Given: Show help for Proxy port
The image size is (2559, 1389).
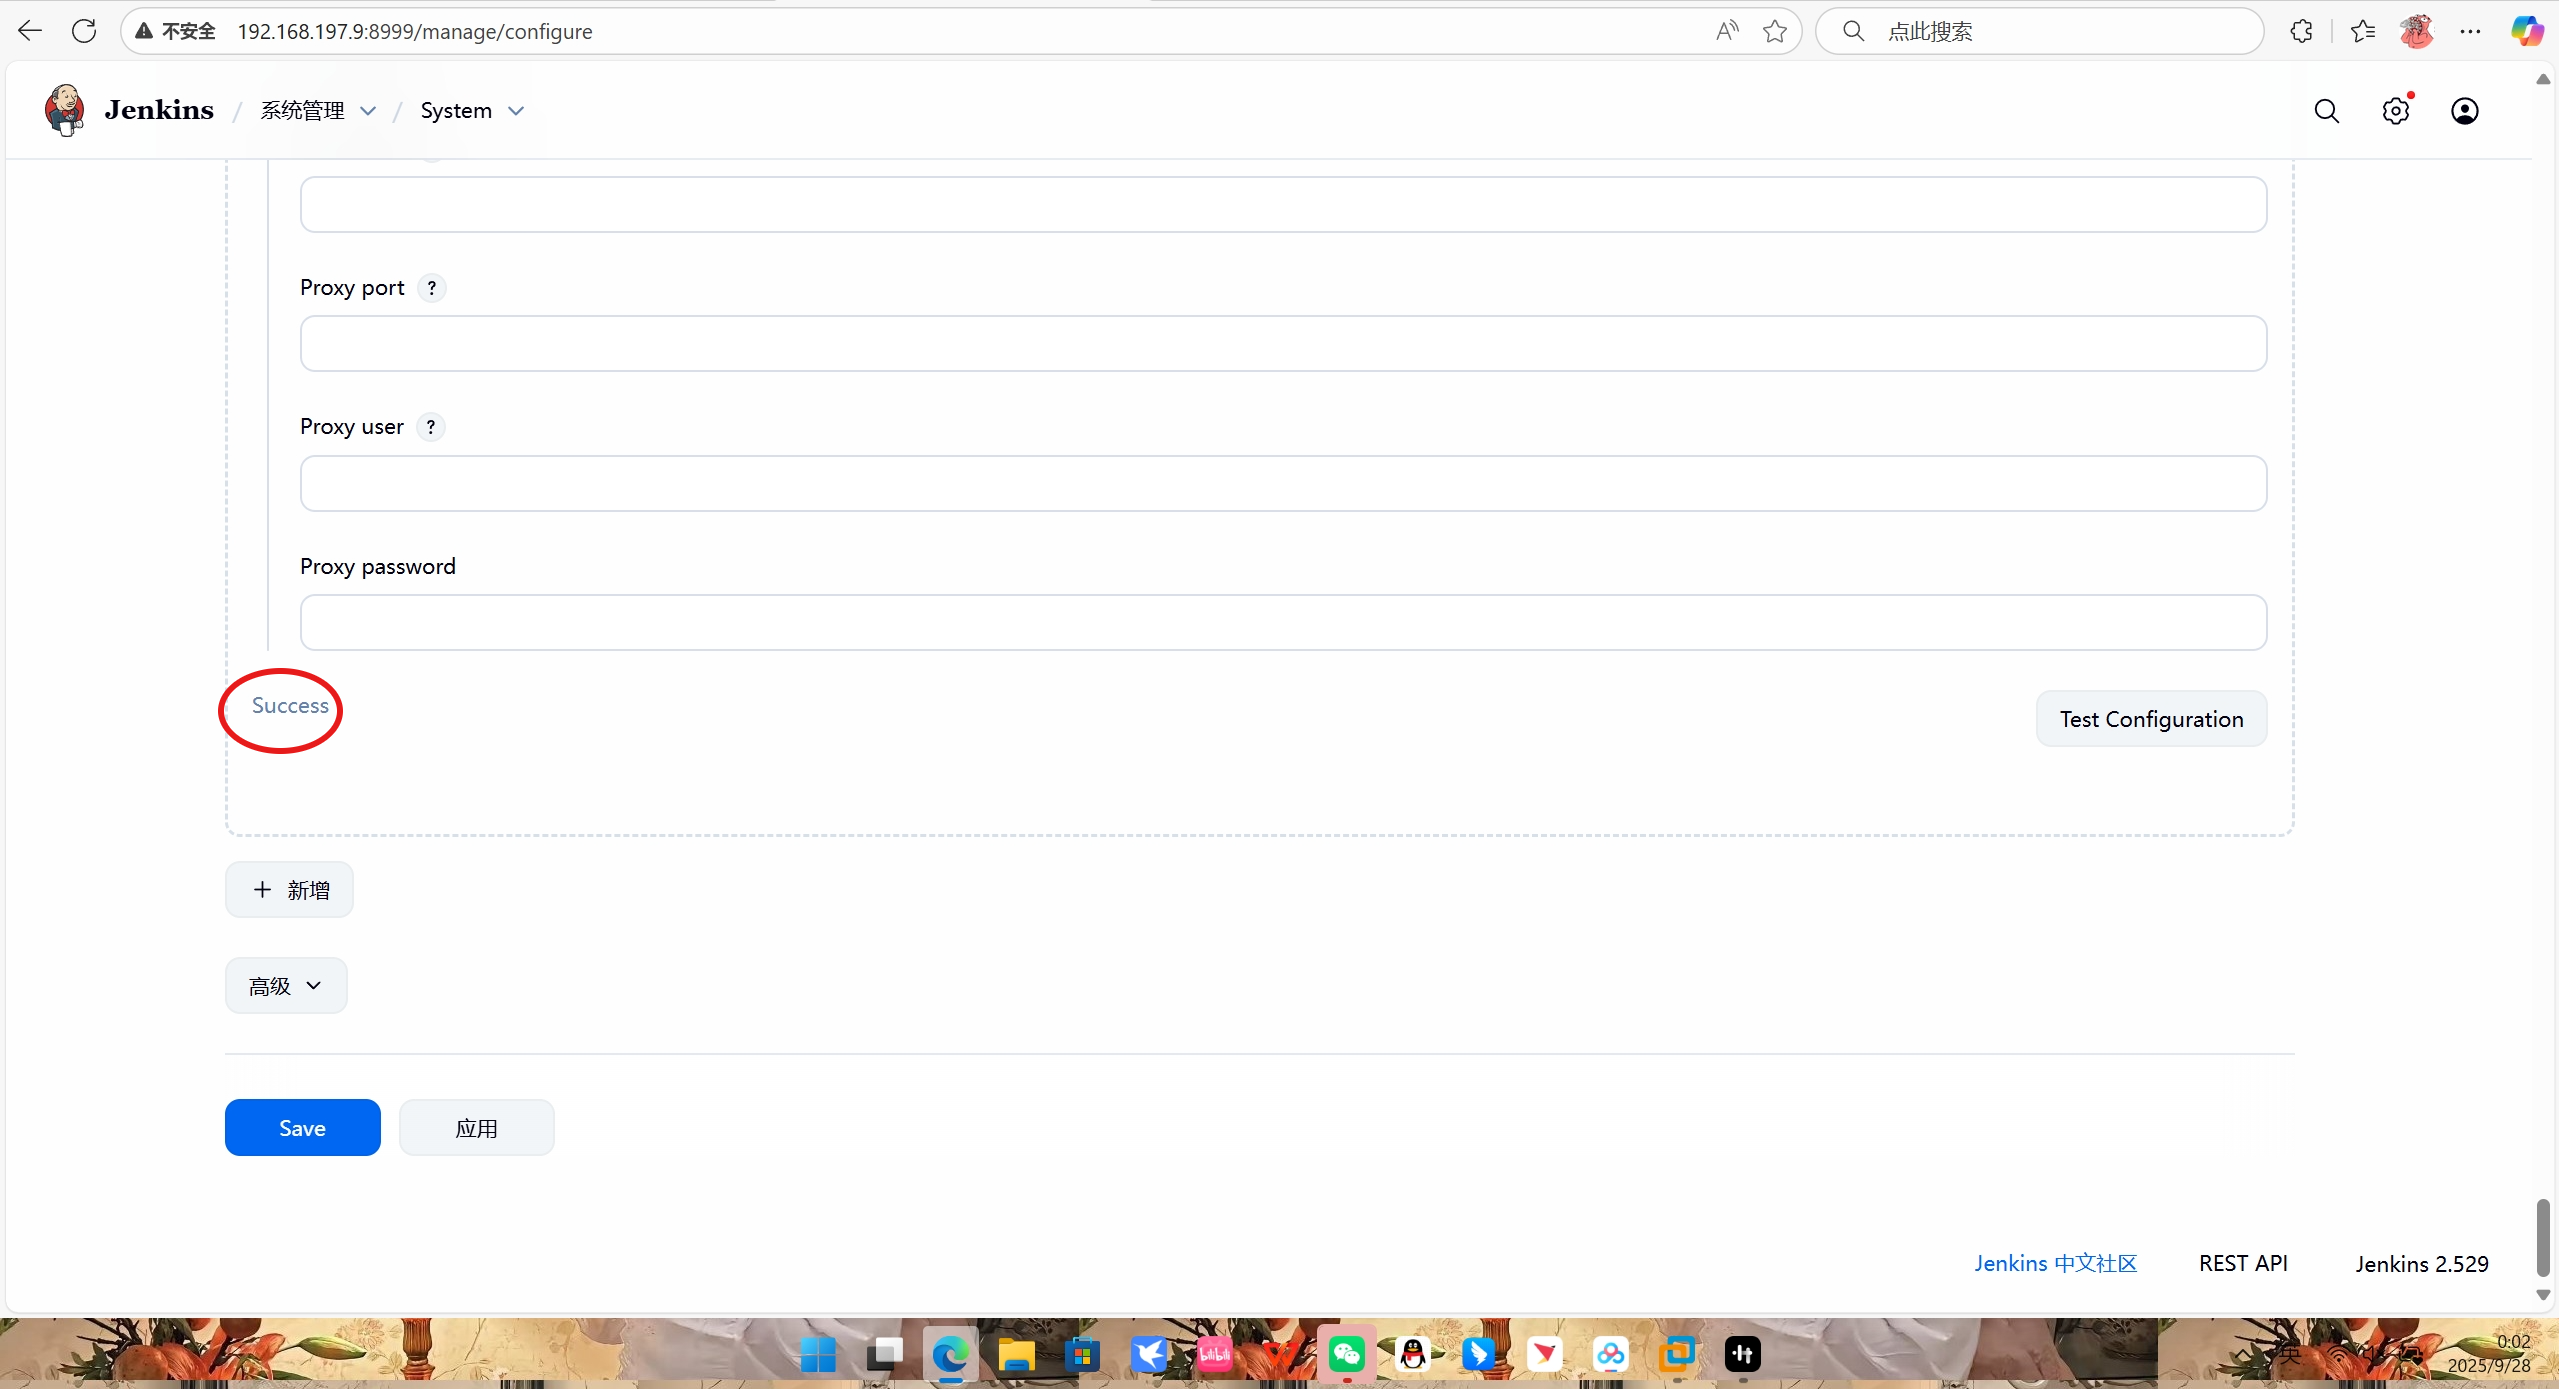Looking at the screenshot, I should point(431,288).
